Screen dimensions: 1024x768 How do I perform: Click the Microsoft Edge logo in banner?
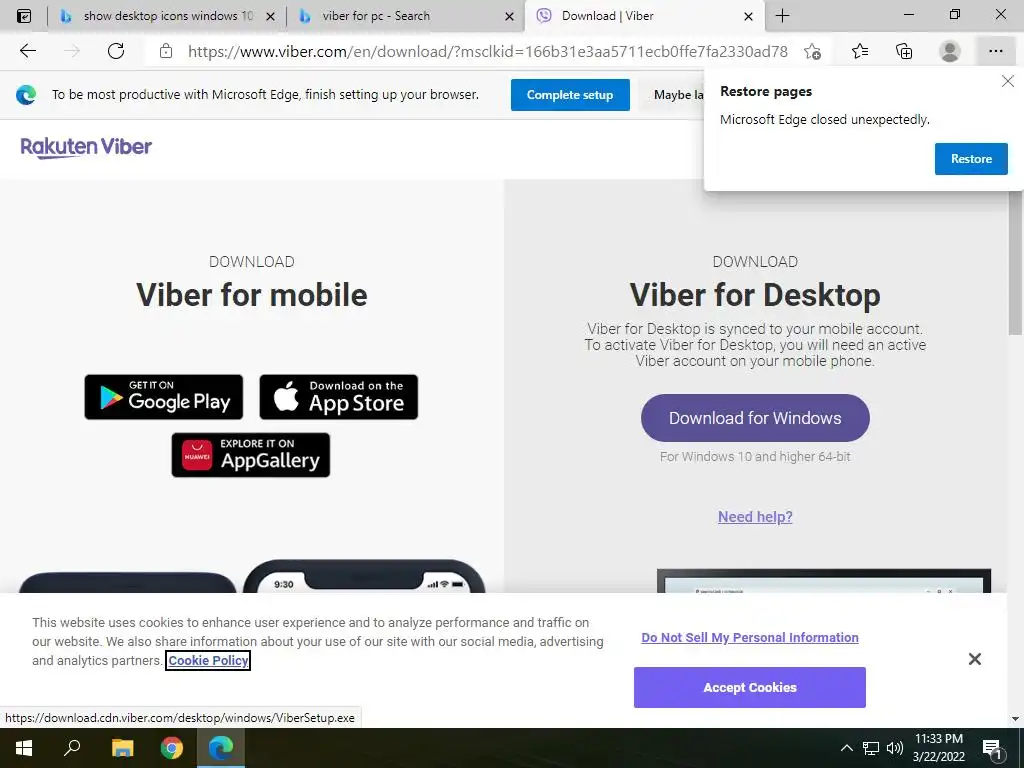26,95
